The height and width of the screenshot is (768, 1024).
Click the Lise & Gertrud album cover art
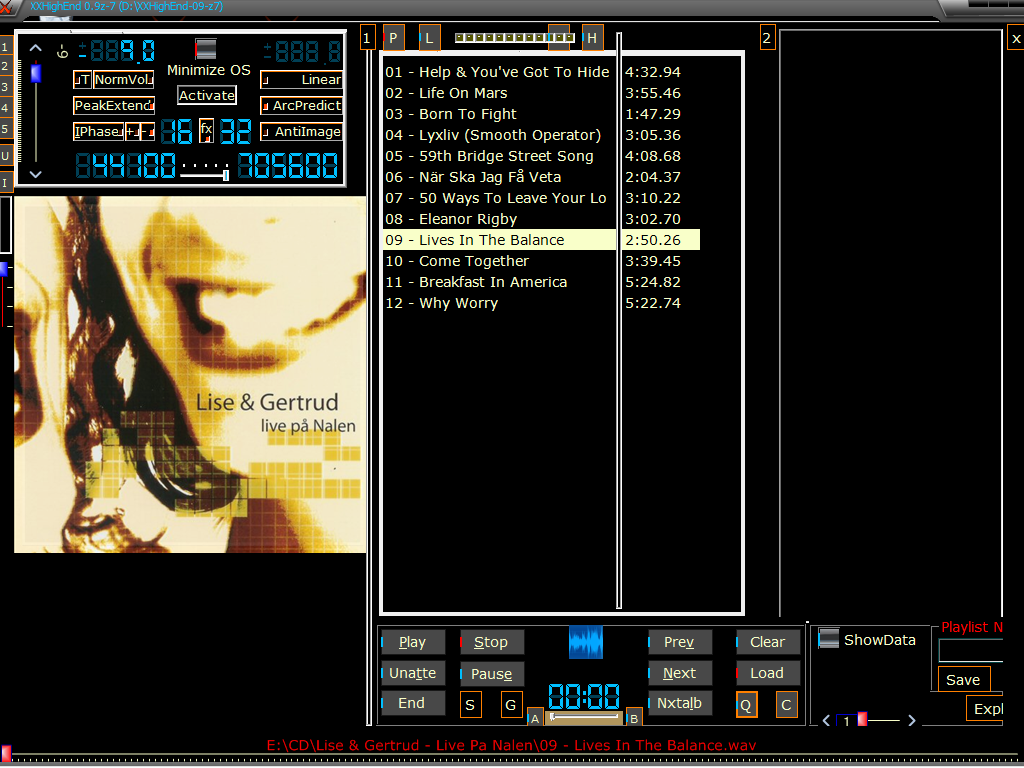[190, 375]
